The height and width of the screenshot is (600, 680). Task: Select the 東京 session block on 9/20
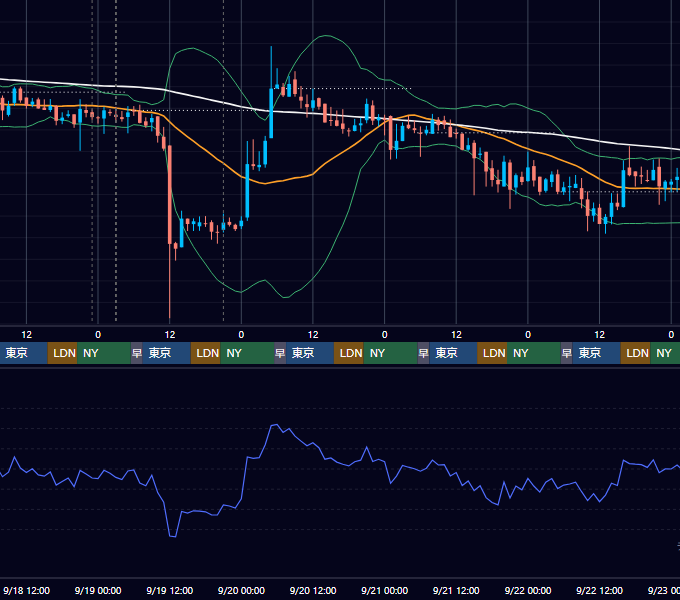tap(310, 353)
